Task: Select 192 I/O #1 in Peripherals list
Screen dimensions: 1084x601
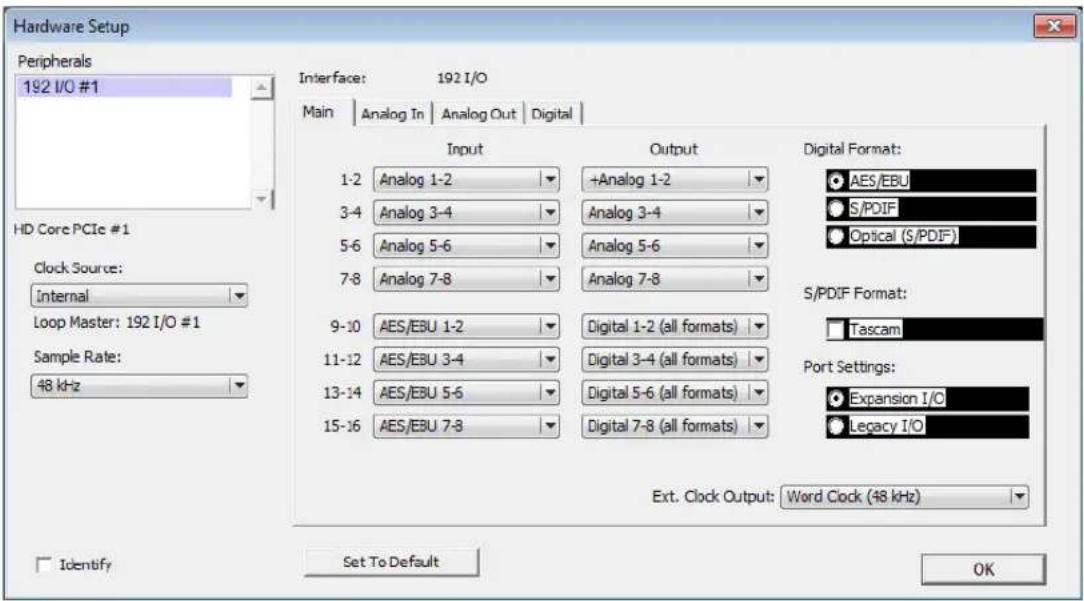Action: pyautogui.click(x=124, y=87)
